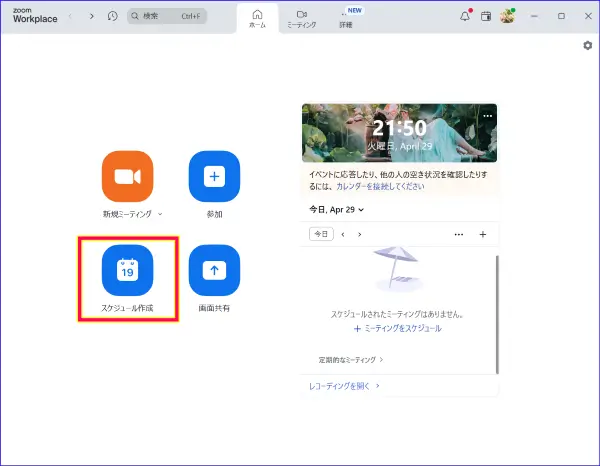Open スケジュール作成 calendar icon
The image size is (600, 466).
tap(127, 270)
